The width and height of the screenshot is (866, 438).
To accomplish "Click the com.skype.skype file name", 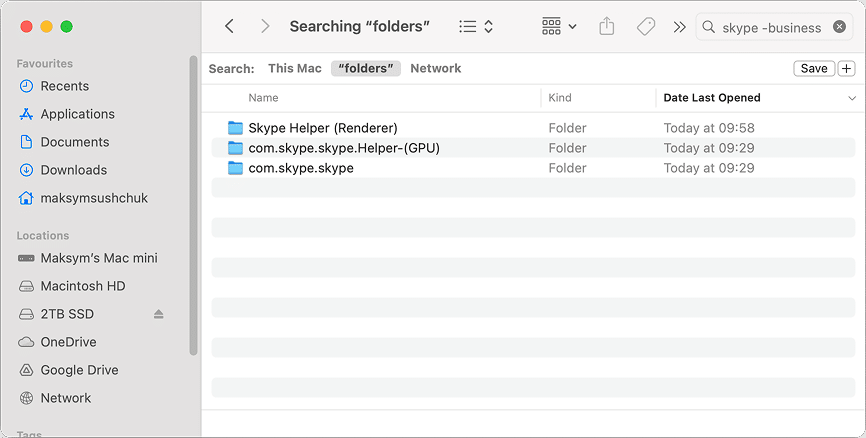I will coord(301,168).
